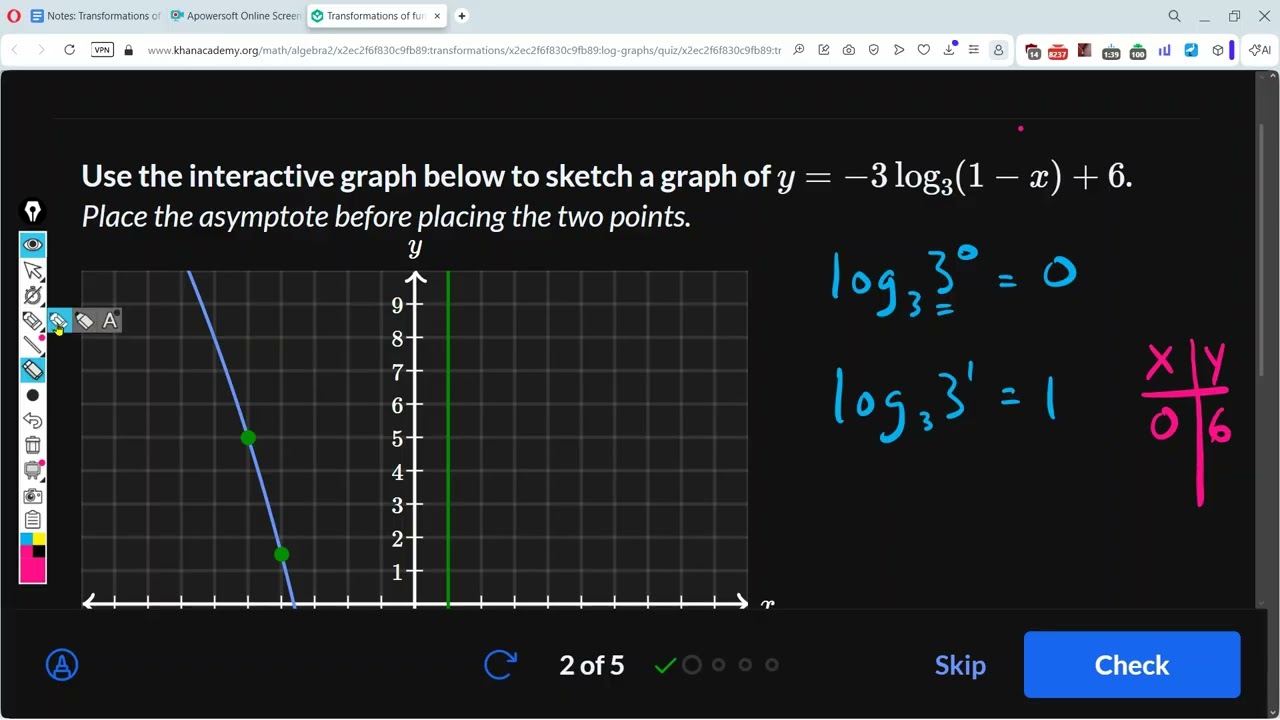
Task: Click the clipboard icon in drawing toolbar
Action: [33, 520]
